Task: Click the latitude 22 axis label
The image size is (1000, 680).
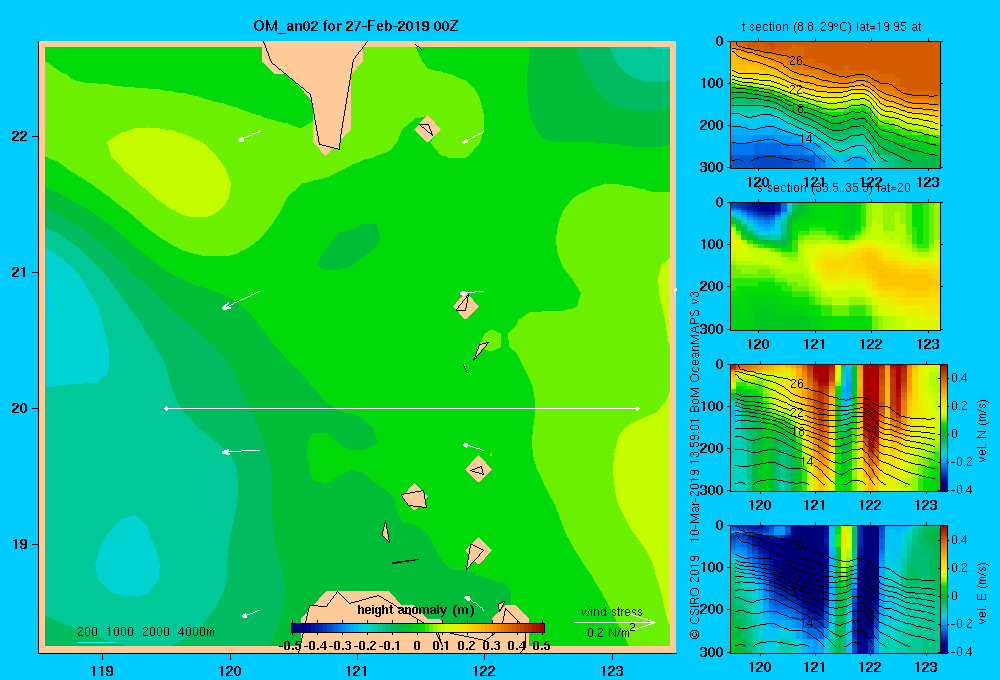Action: click(20, 136)
